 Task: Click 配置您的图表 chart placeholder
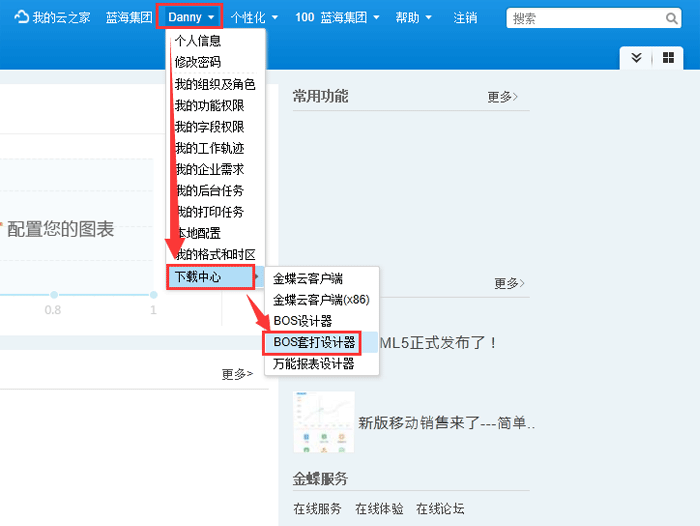[60, 229]
